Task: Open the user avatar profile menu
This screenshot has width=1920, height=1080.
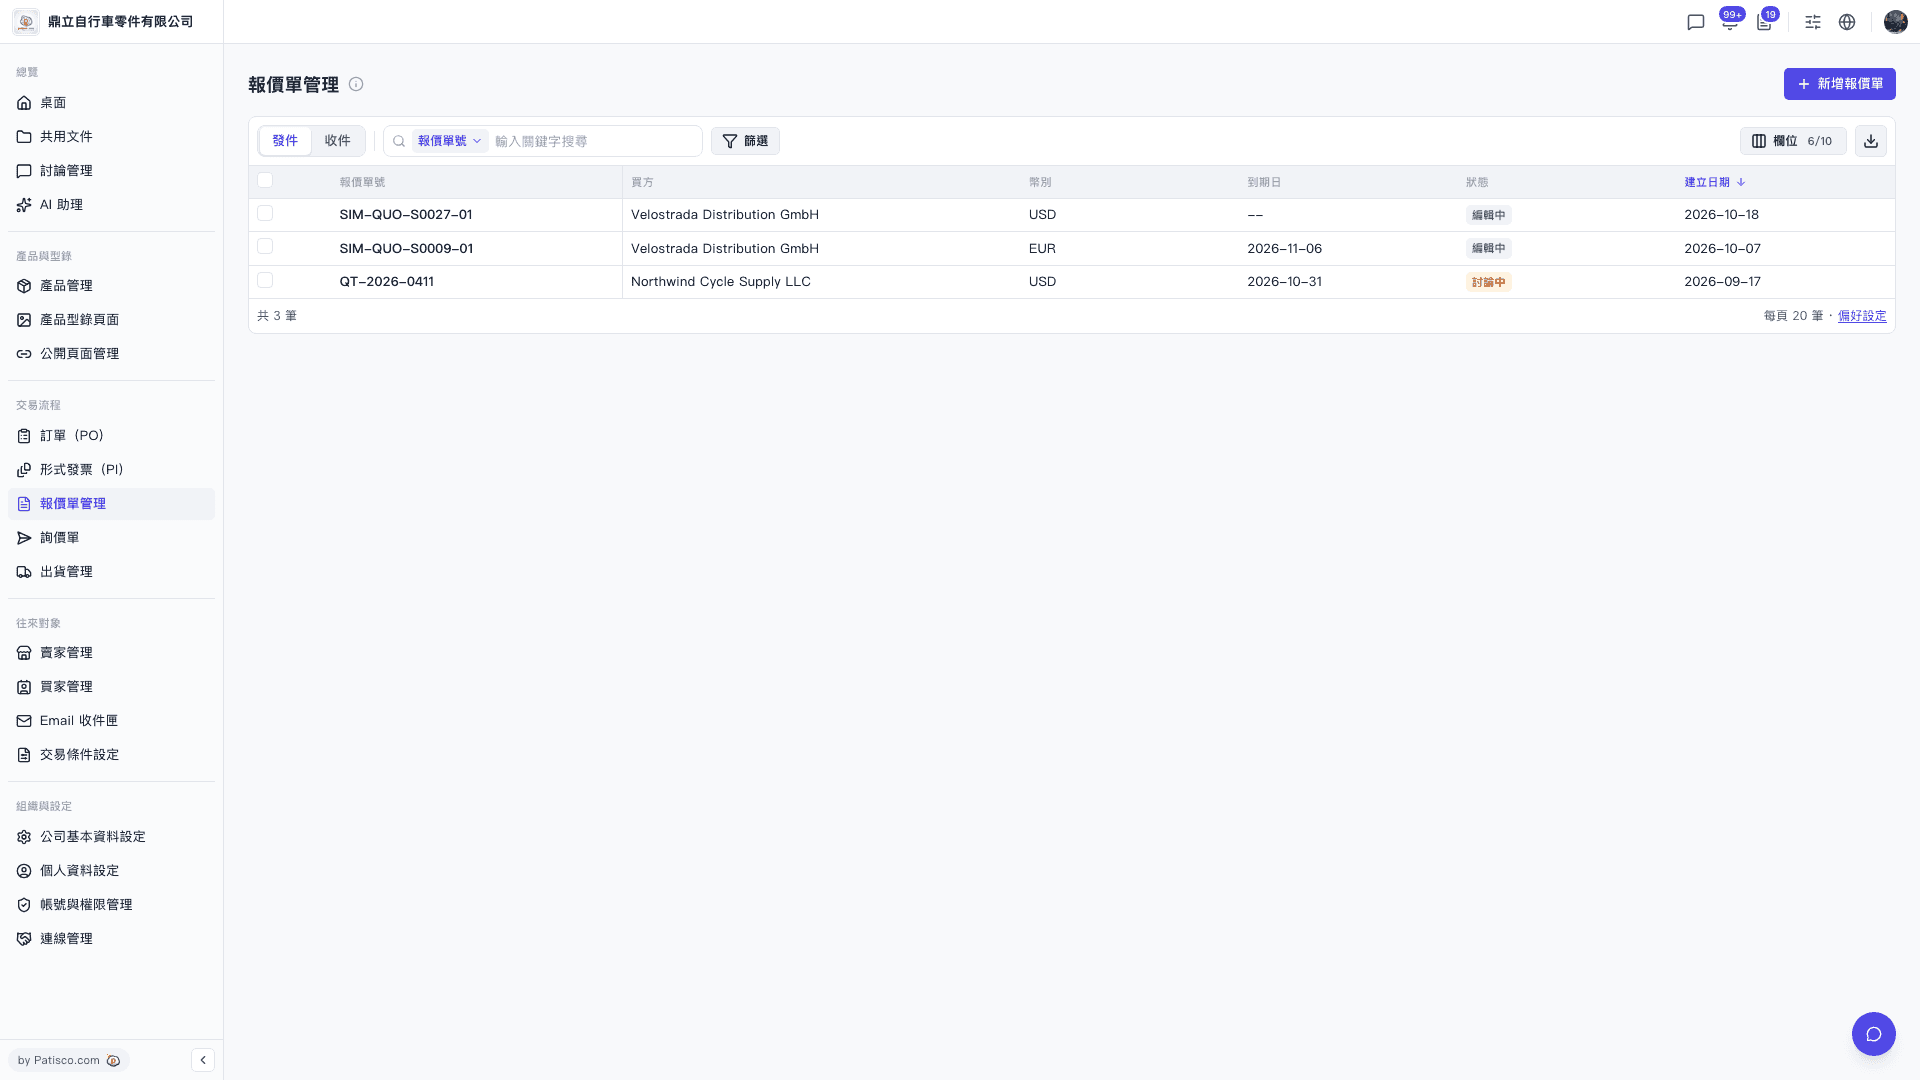Action: [x=1895, y=22]
